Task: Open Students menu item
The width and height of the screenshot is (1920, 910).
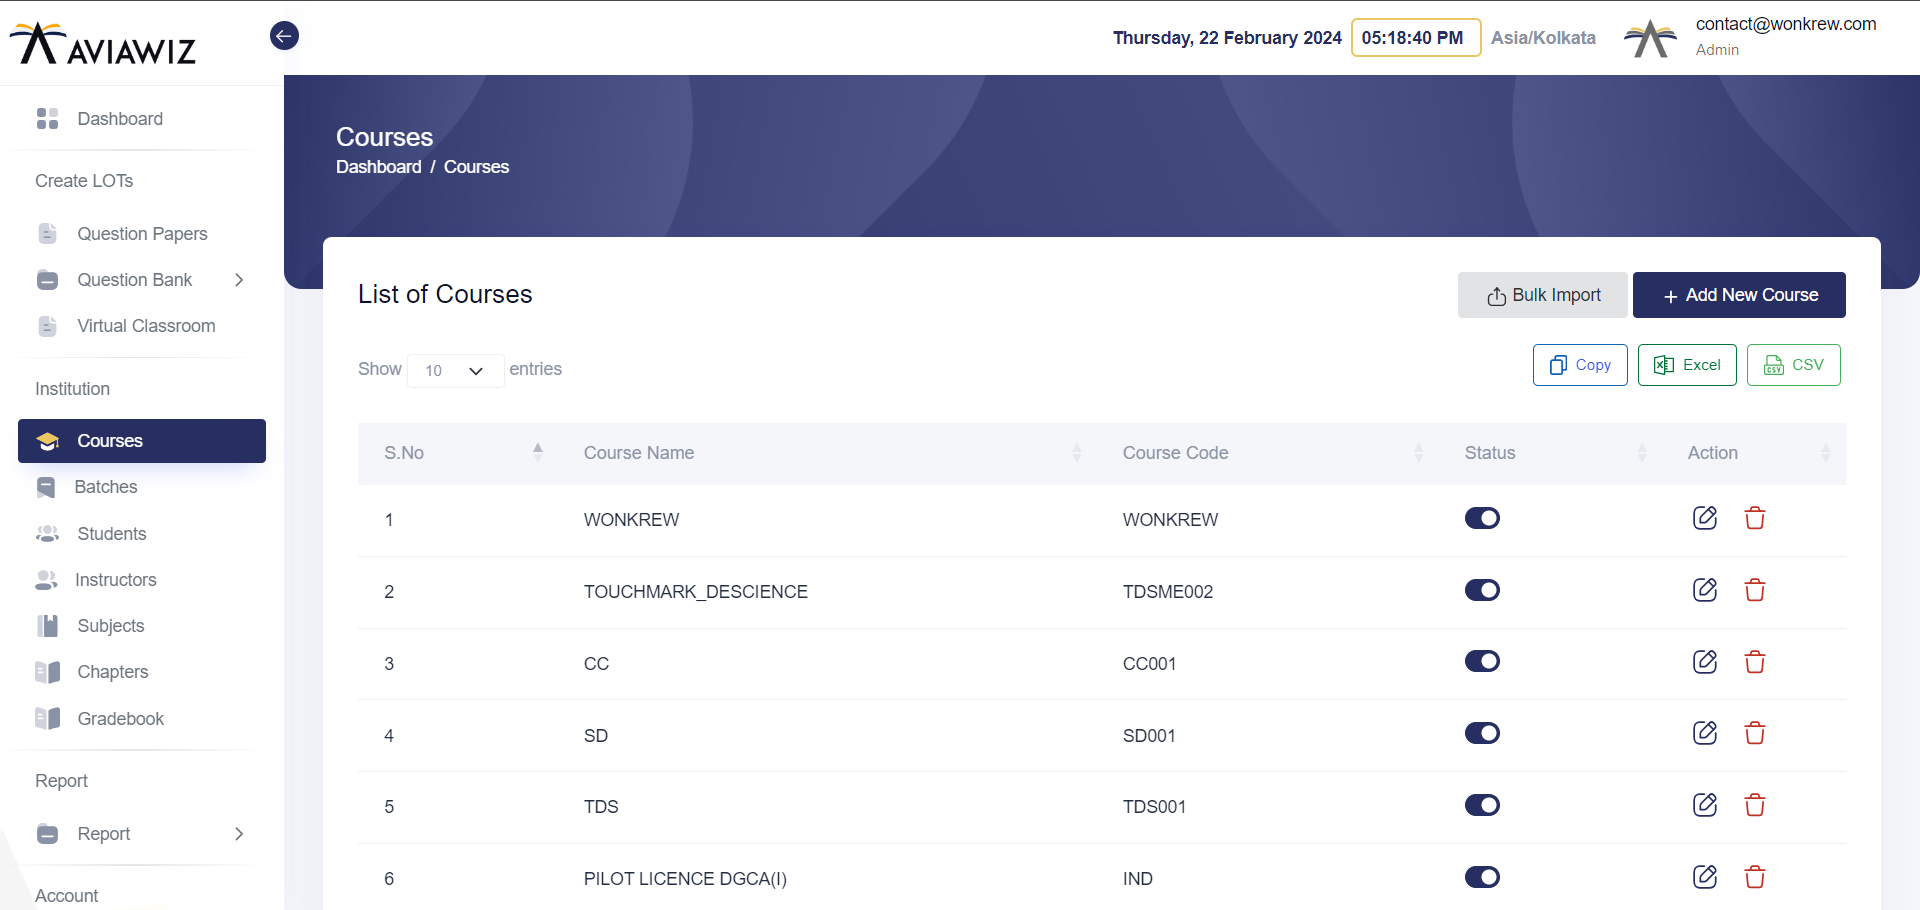Action: pos(112,534)
